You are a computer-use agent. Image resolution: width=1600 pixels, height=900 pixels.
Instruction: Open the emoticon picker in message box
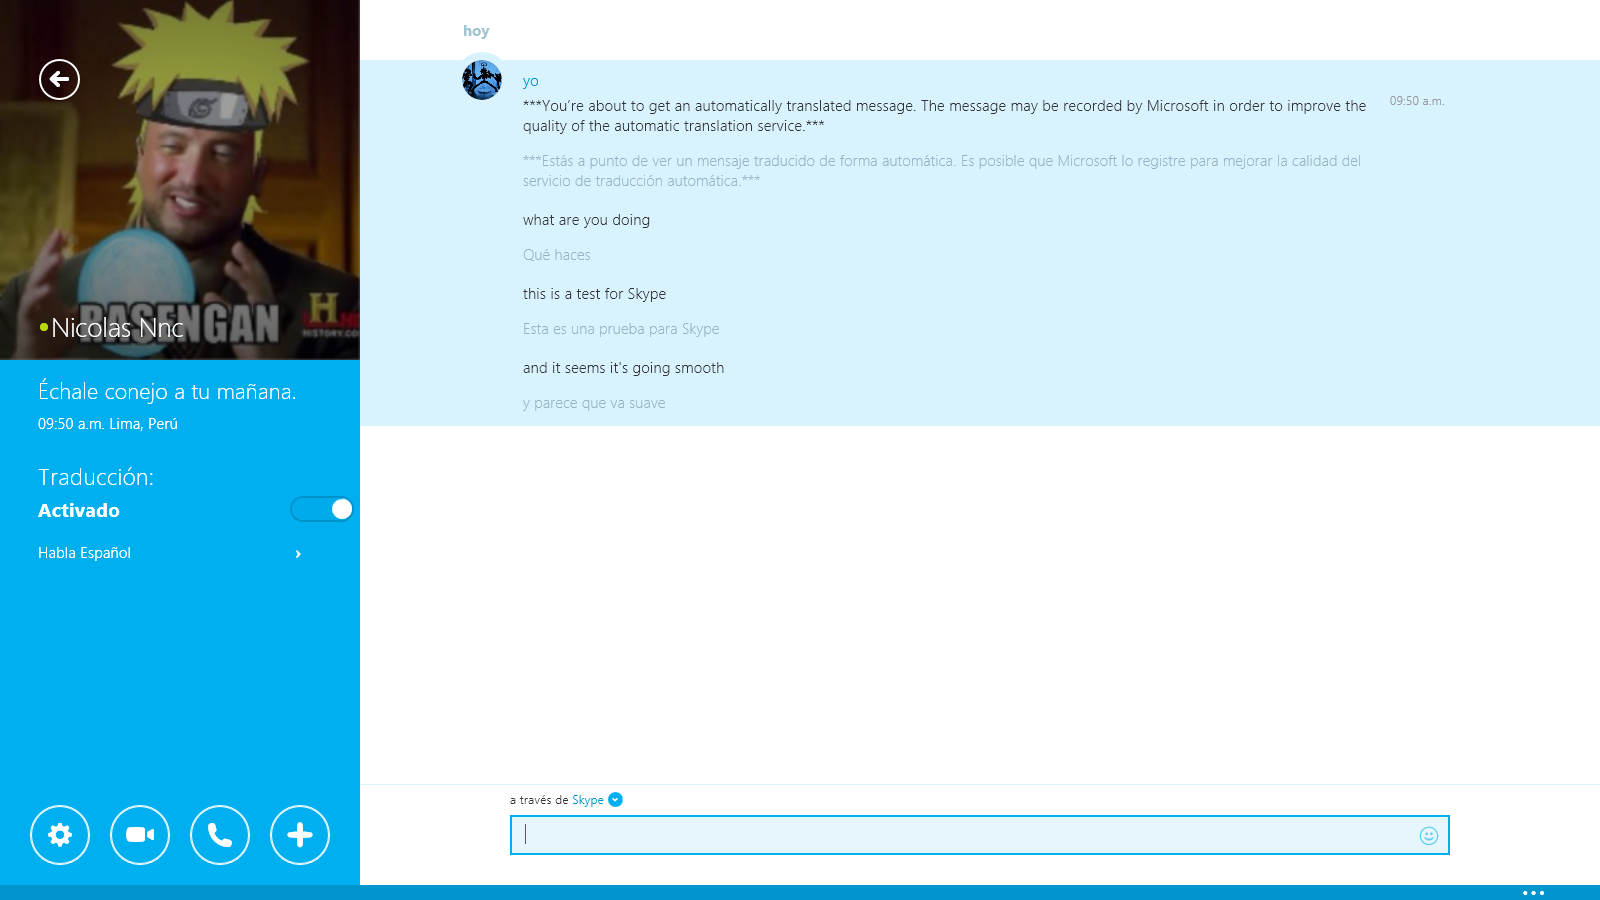[x=1429, y=836]
